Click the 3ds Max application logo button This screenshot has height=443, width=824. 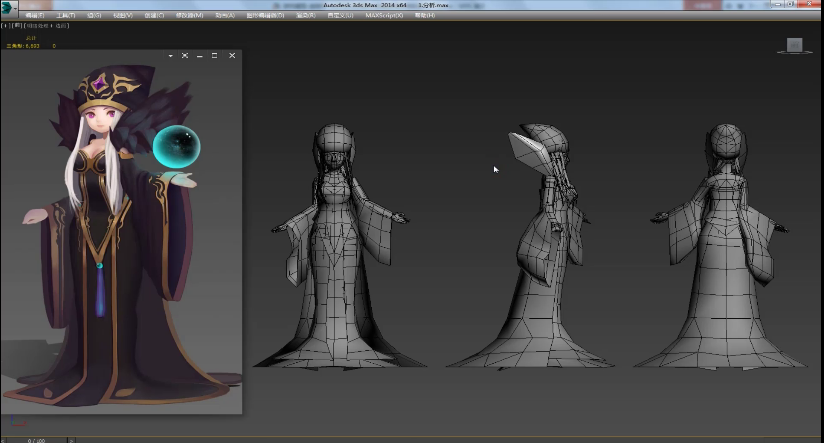[x=9, y=8]
